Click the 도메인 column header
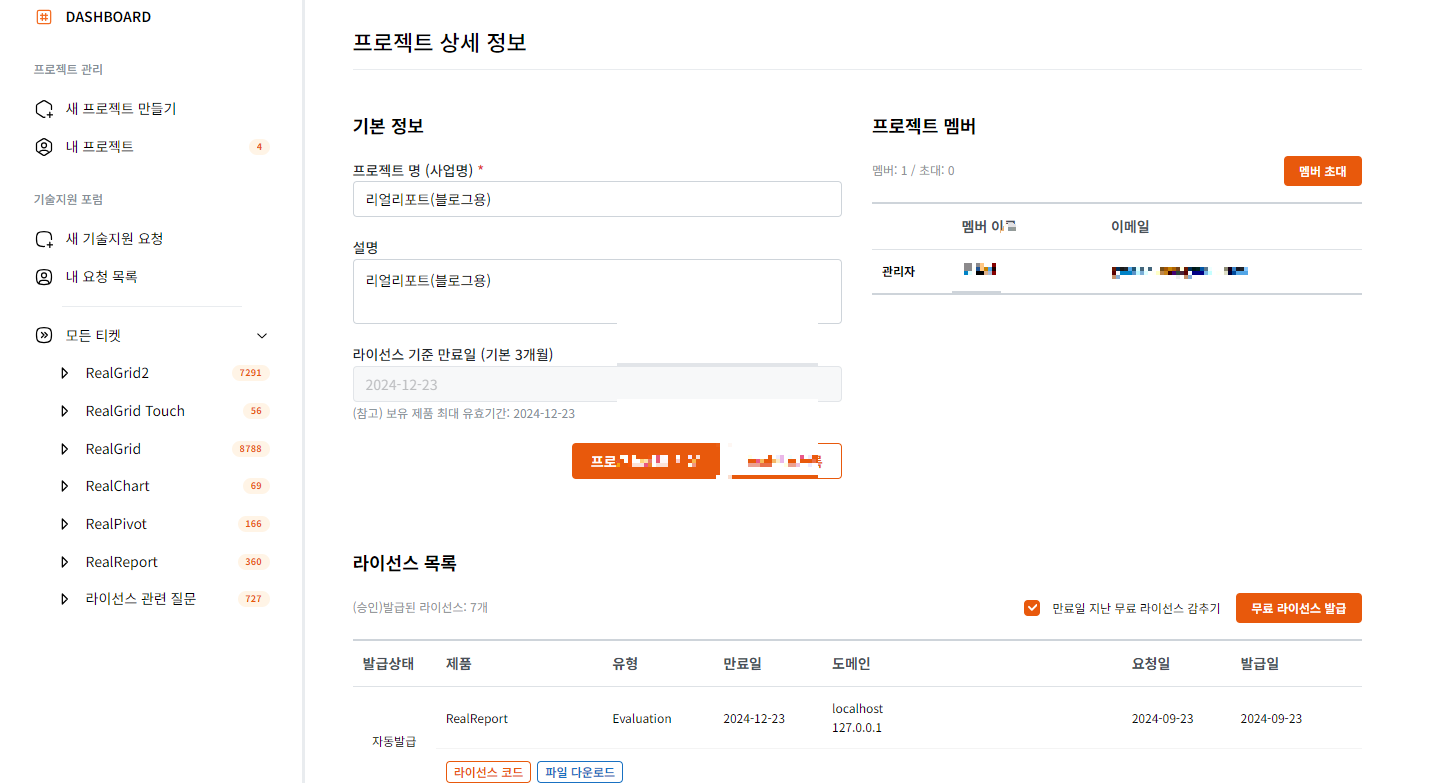This screenshot has width=1435, height=783. coord(851,663)
